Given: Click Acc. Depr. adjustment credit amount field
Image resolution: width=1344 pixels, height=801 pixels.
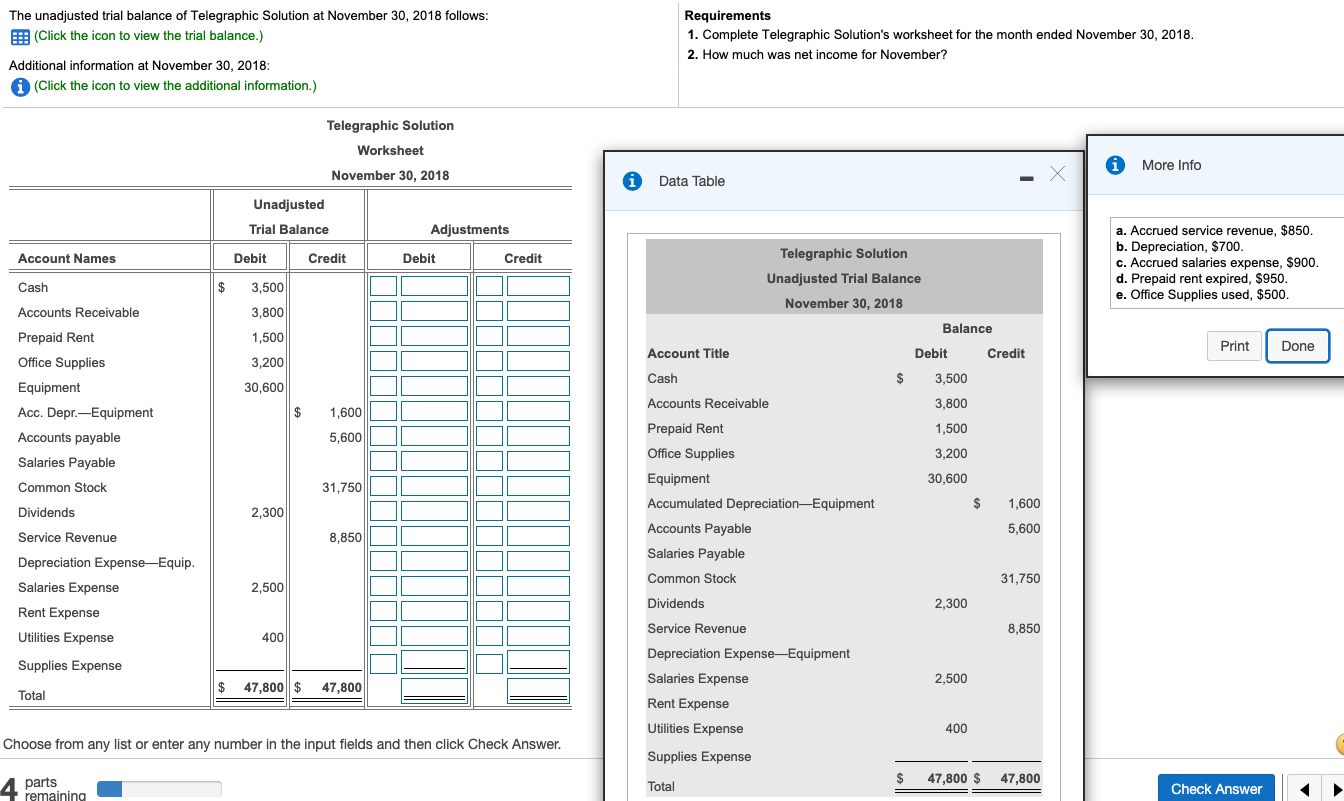Looking at the screenshot, I should click(x=538, y=412).
